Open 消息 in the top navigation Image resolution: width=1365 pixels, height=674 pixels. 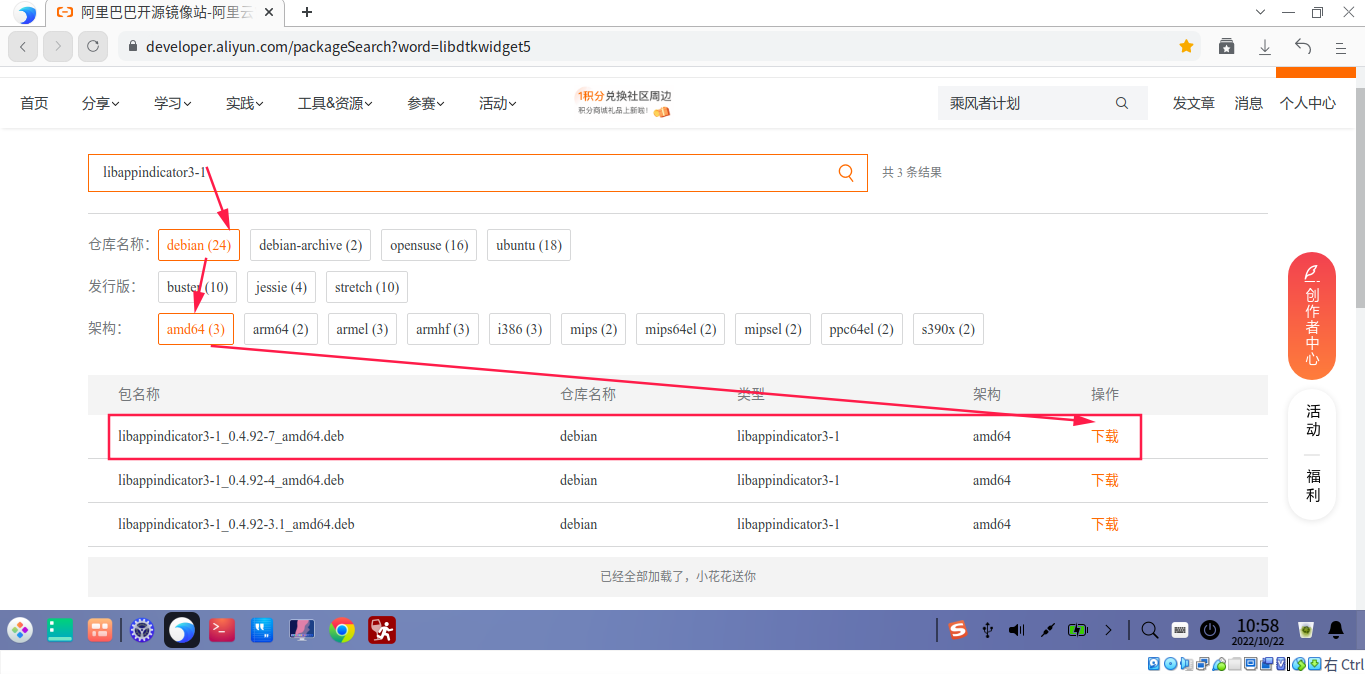(x=1249, y=103)
